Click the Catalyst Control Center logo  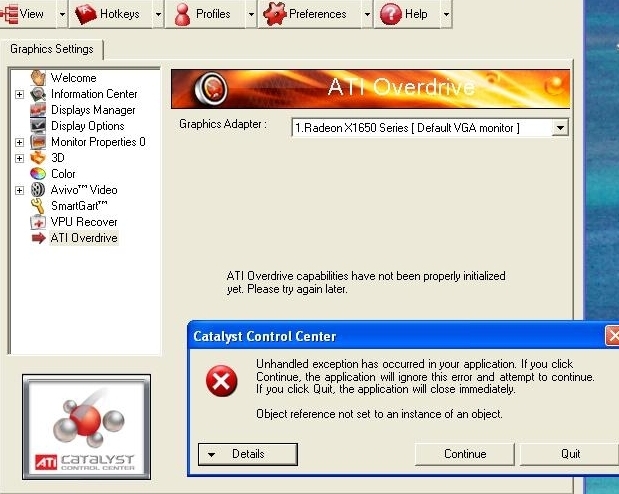(86, 427)
